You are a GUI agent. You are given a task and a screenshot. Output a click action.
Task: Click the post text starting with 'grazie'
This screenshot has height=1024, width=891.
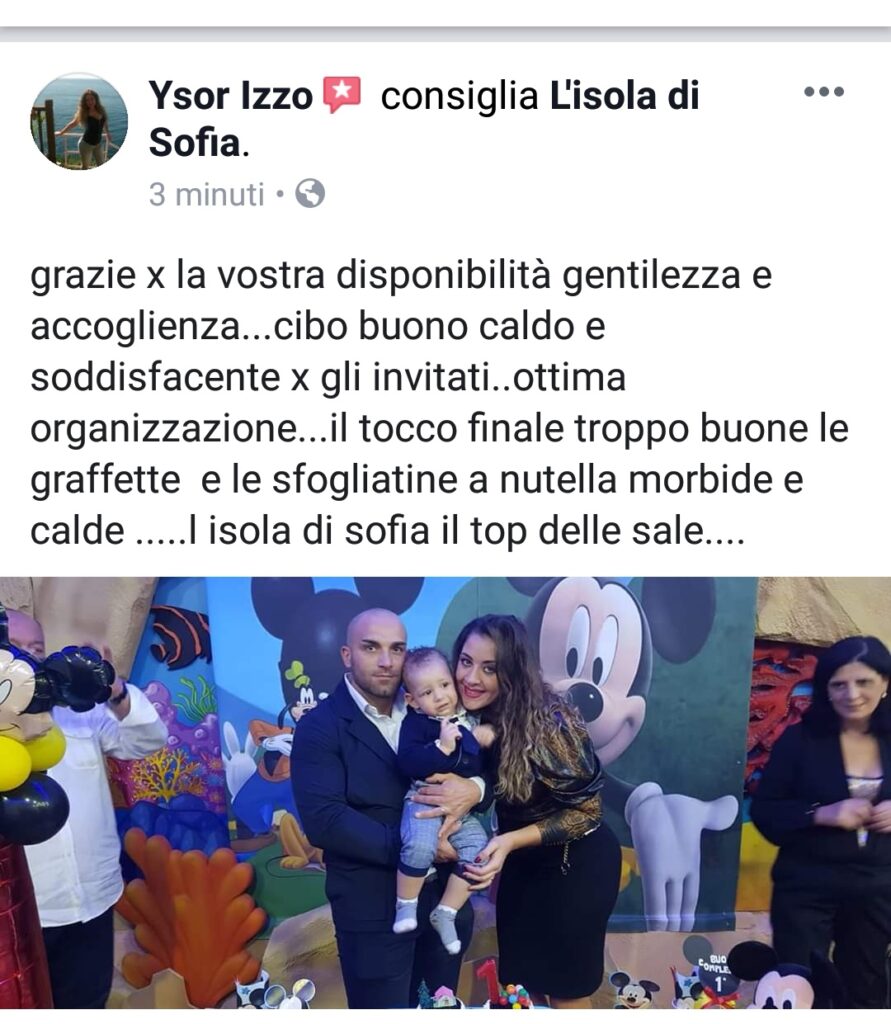[439, 403]
